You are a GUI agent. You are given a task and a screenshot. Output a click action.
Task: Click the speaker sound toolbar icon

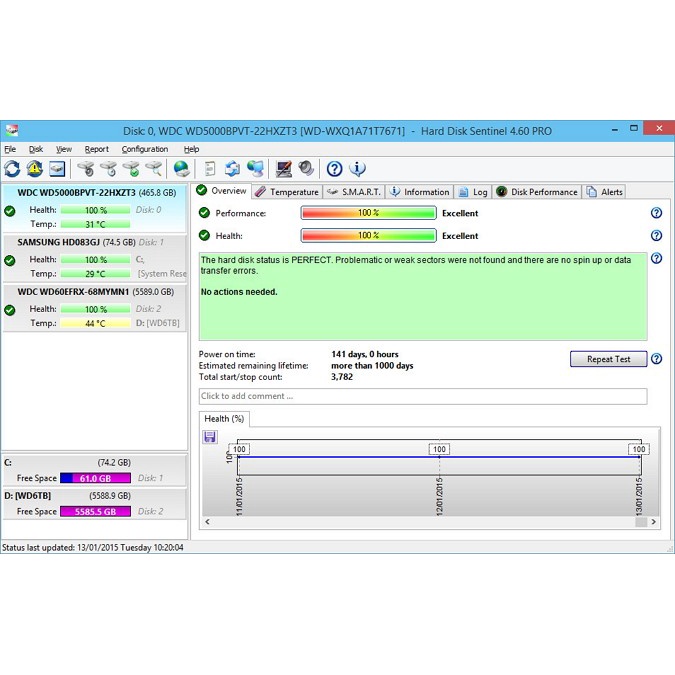(306, 169)
